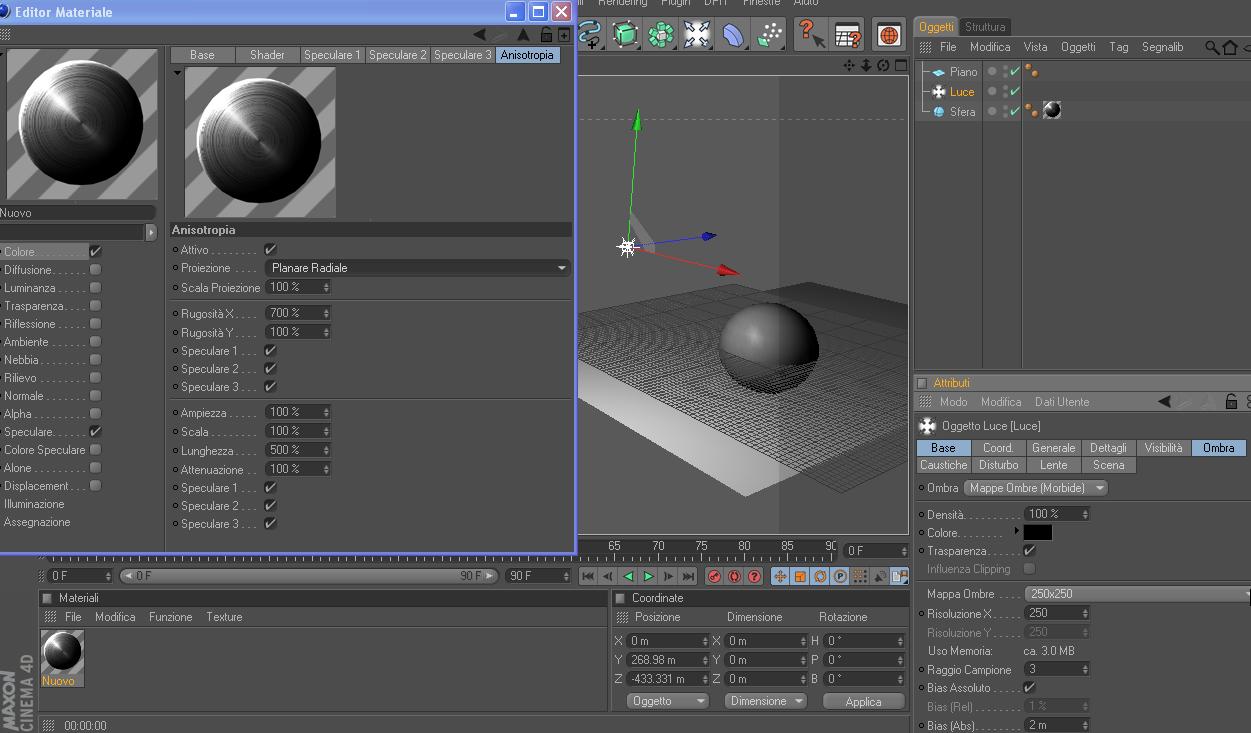Uncheck the Attivo anisotropy checkbox
Screen dimensions: 1251x733
[x=270, y=250]
